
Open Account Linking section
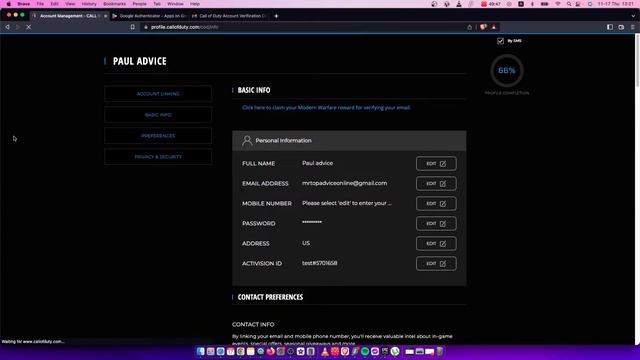(158, 94)
